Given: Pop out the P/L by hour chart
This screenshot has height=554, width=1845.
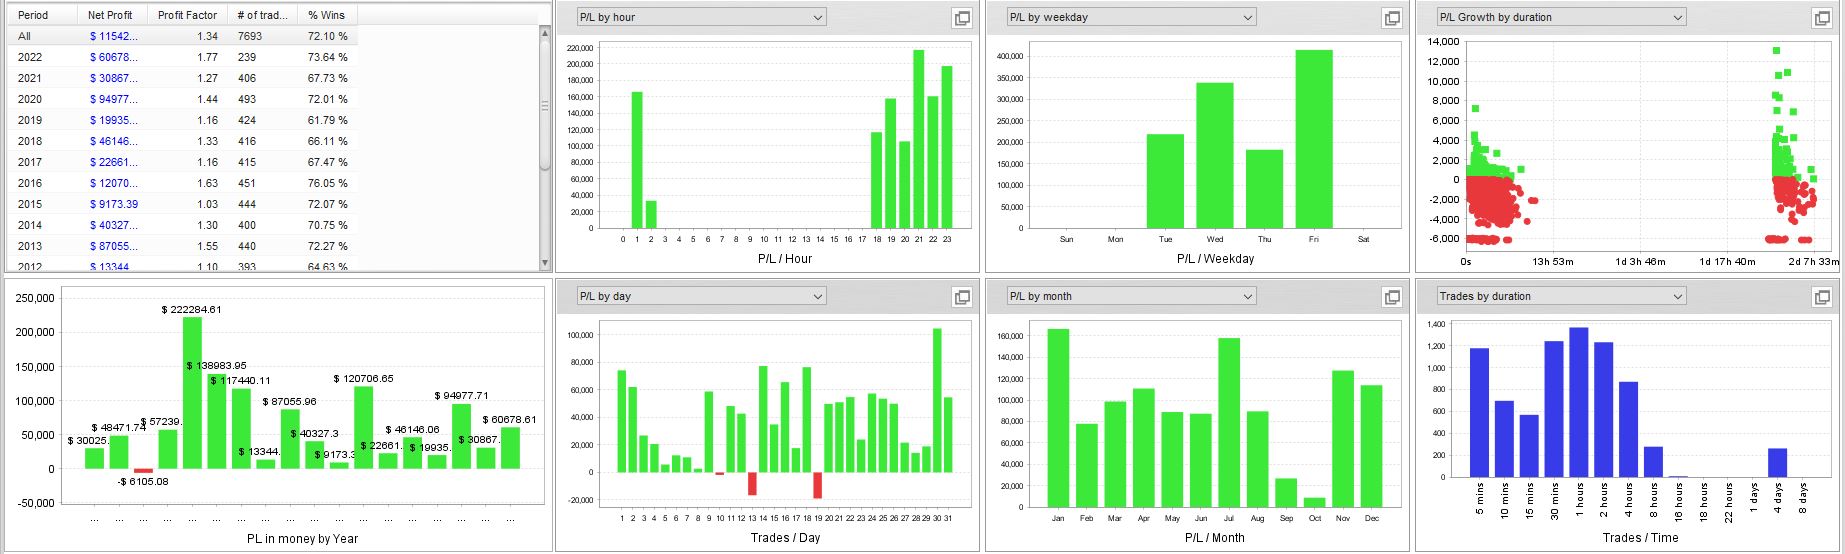Looking at the screenshot, I should [x=962, y=18].
